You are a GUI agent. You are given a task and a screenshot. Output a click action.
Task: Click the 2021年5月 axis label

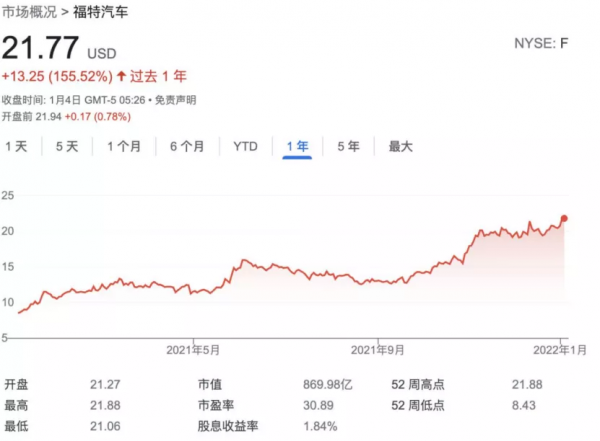tap(193, 350)
